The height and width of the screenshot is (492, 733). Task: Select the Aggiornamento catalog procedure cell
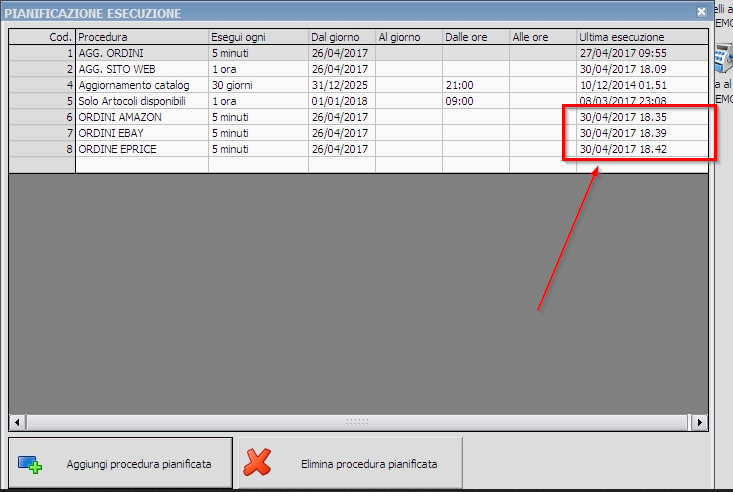(142, 85)
